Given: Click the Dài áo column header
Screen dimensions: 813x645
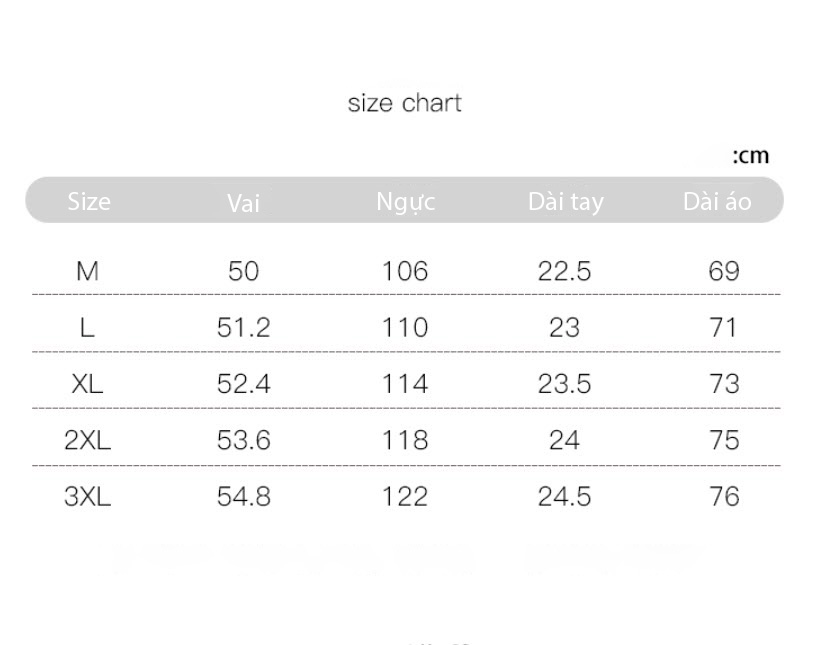Looking at the screenshot, I should [x=717, y=201].
